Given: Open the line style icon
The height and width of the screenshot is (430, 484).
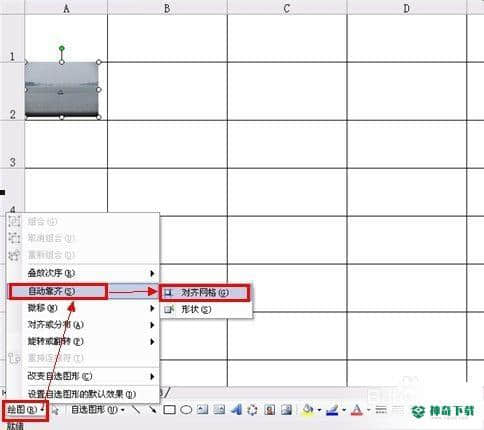Looking at the screenshot, I should (x=381, y=410).
